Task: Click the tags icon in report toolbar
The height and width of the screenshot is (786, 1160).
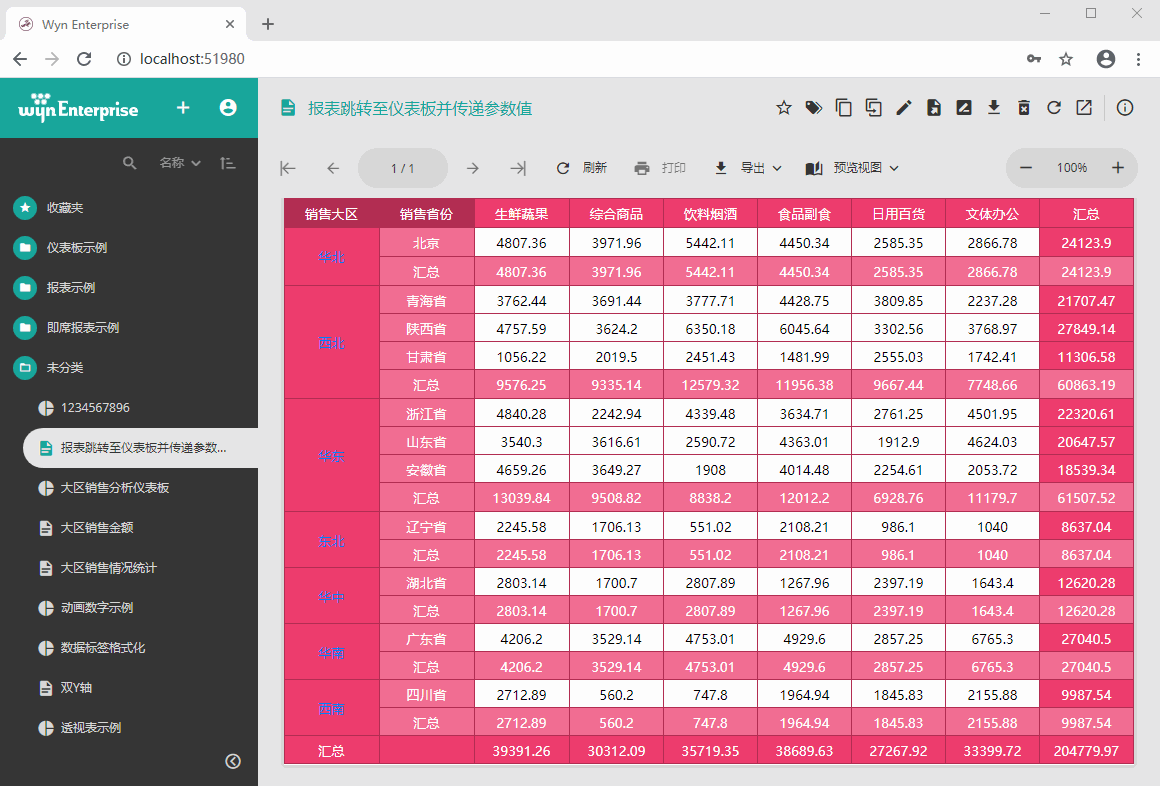Action: tap(814, 108)
